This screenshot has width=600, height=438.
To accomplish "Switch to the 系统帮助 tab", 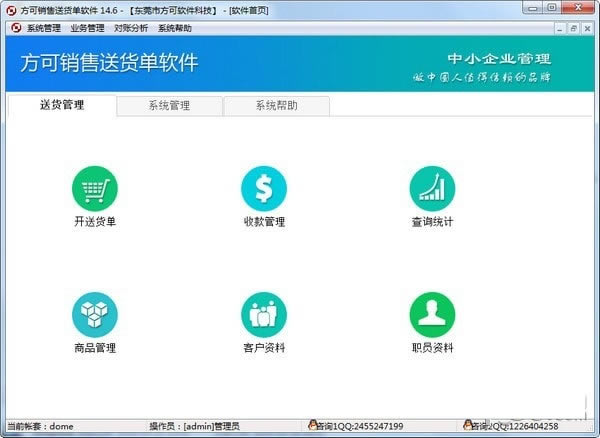I will click(276, 106).
